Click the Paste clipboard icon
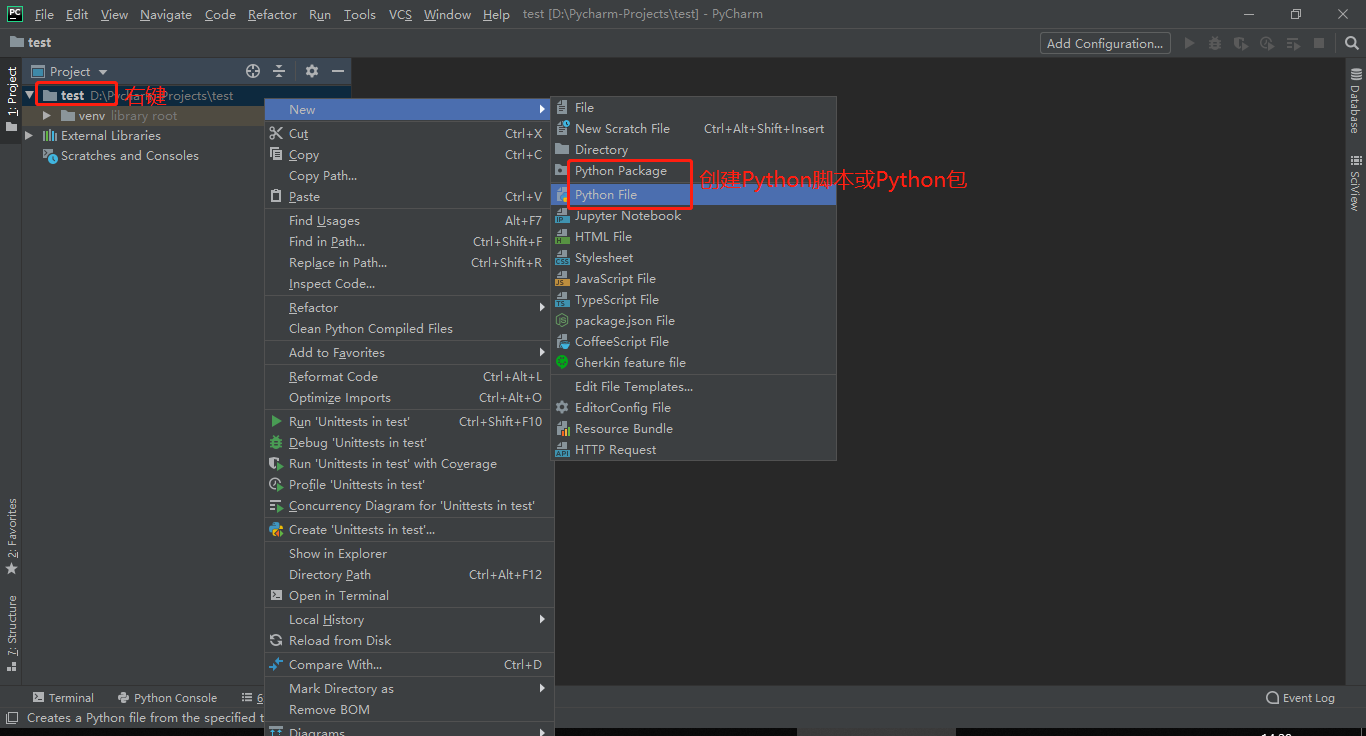The image size is (1366, 736). point(277,197)
